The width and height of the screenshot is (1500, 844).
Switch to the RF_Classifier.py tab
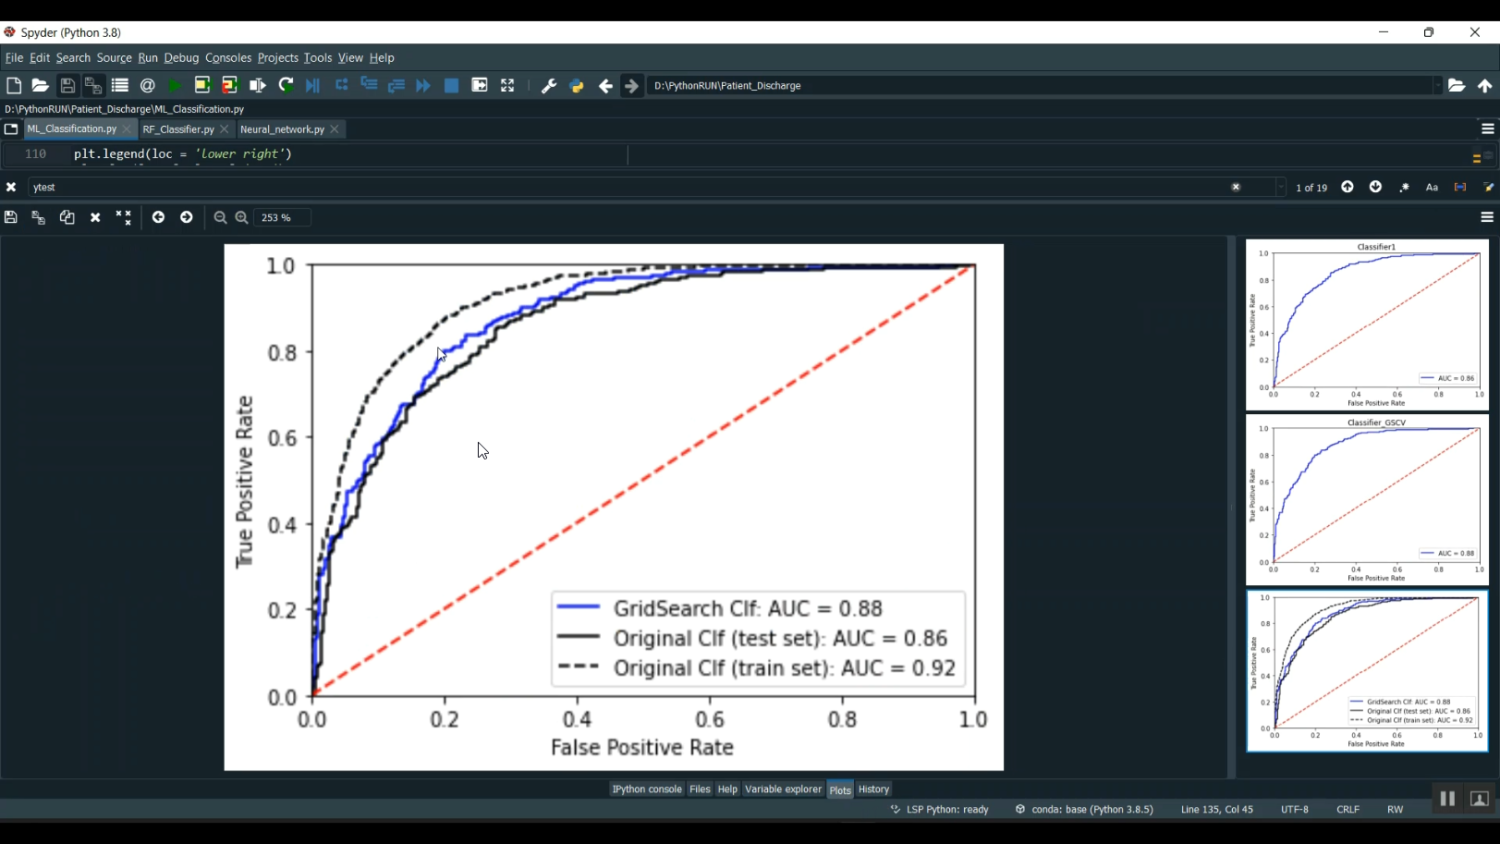click(x=178, y=128)
